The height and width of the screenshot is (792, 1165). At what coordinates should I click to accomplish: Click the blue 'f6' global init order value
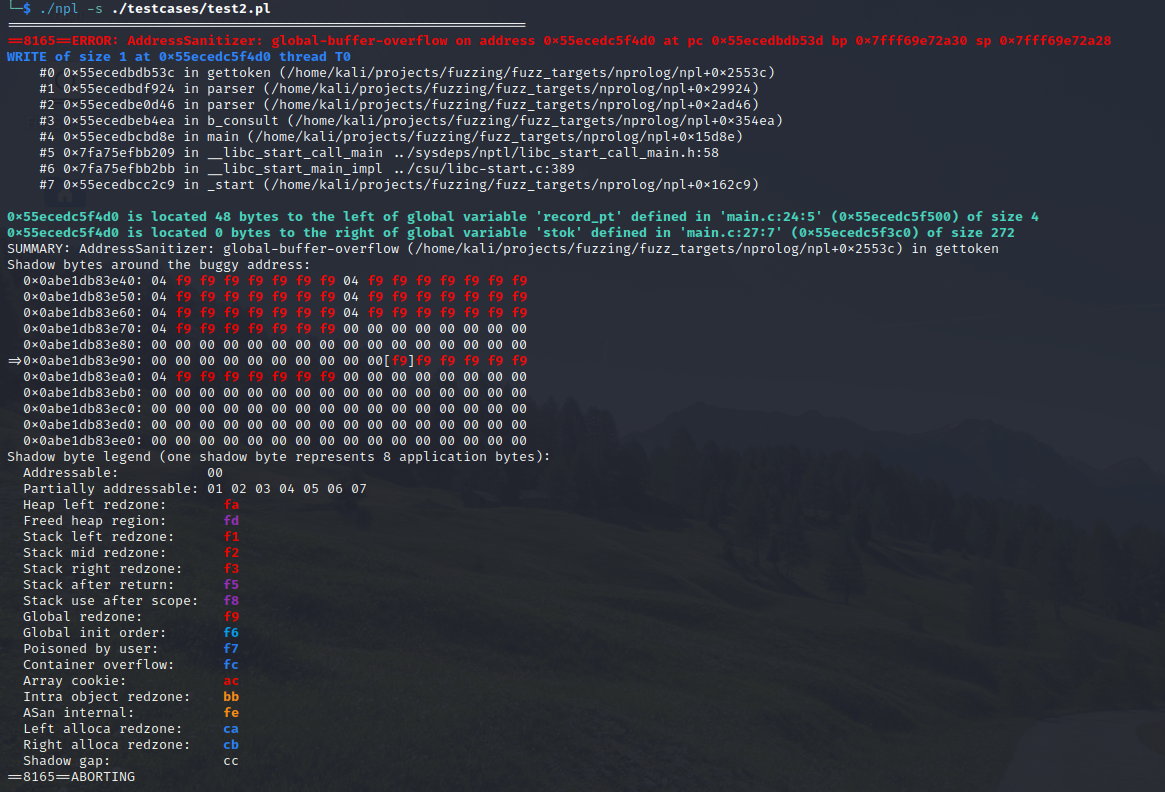coord(231,632)
